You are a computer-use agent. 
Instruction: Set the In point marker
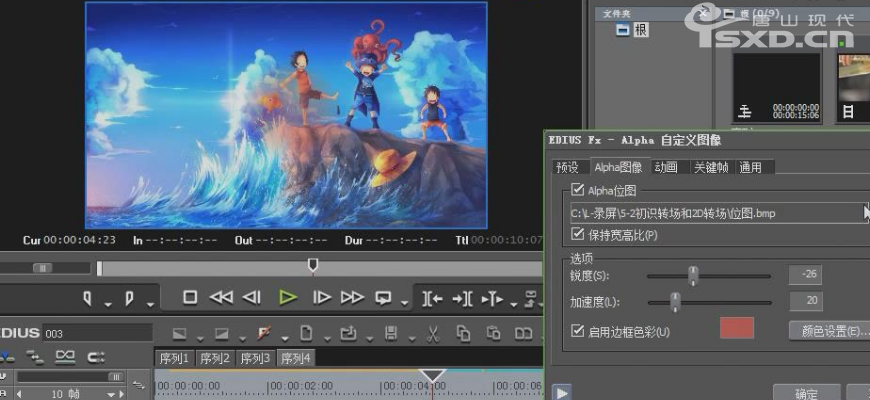pos(88,298)
